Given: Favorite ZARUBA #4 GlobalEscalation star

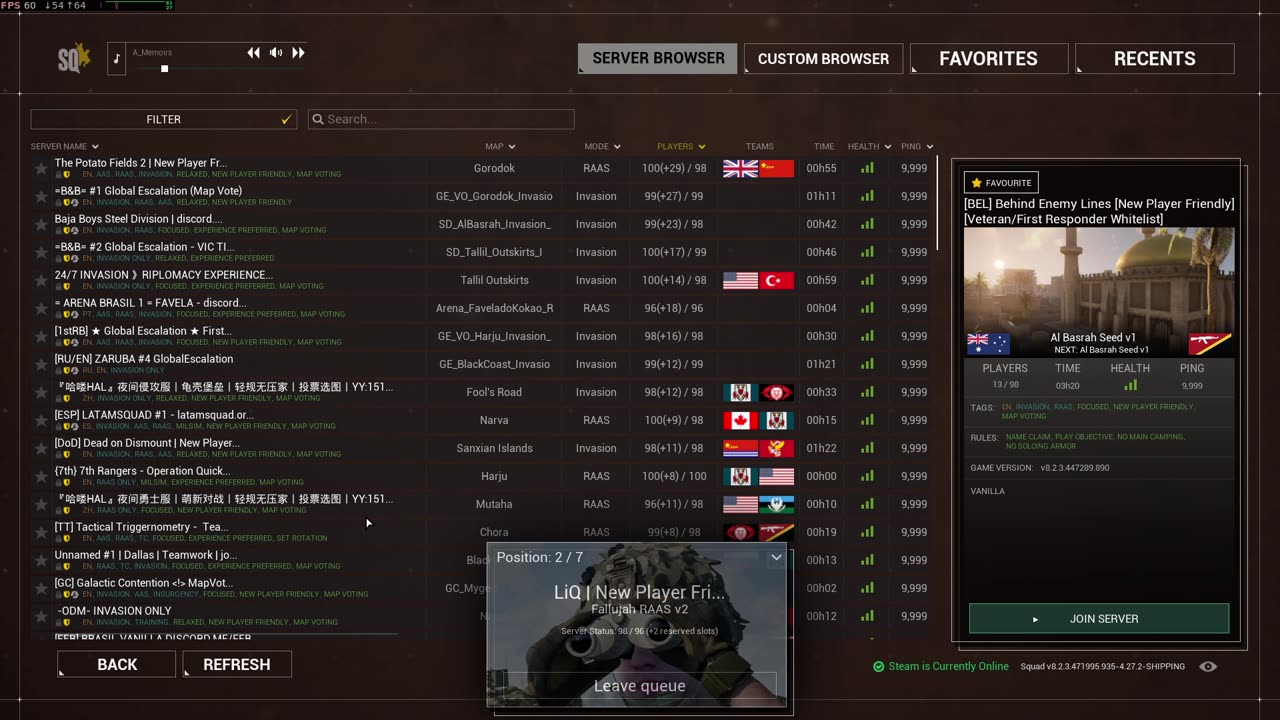Looking at the screenshot, I should pyautogui.click(x=41, y=364).
